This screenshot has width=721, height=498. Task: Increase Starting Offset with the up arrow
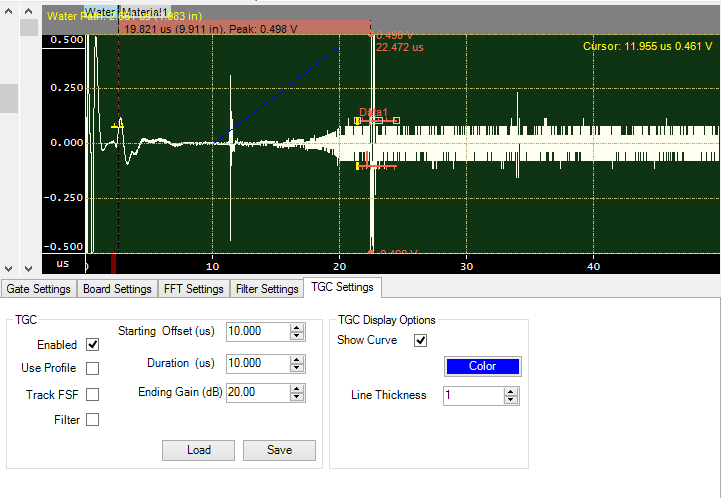tap(296, 327)
